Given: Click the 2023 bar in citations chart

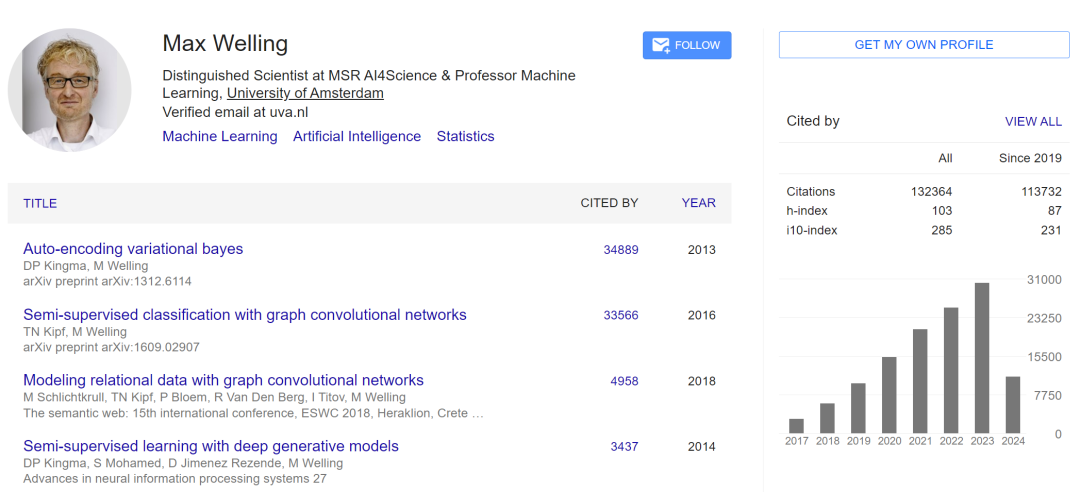Looking at the screenshot, I should point(982,358).
